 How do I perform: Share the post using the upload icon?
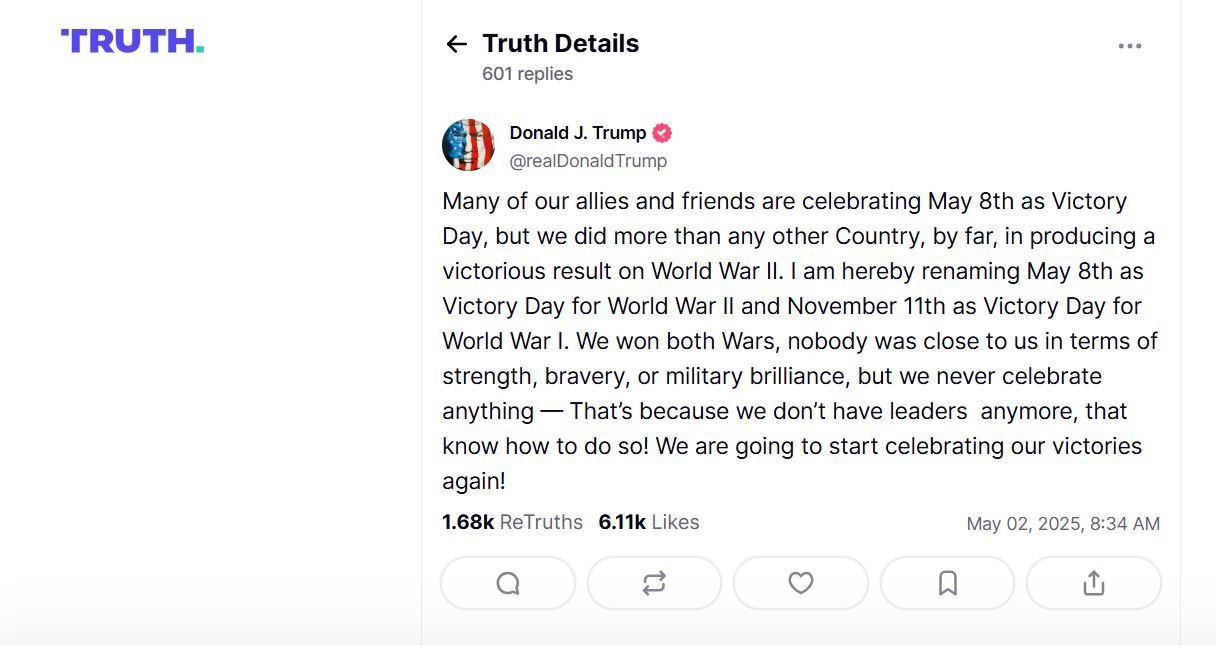pos(1094,583)
